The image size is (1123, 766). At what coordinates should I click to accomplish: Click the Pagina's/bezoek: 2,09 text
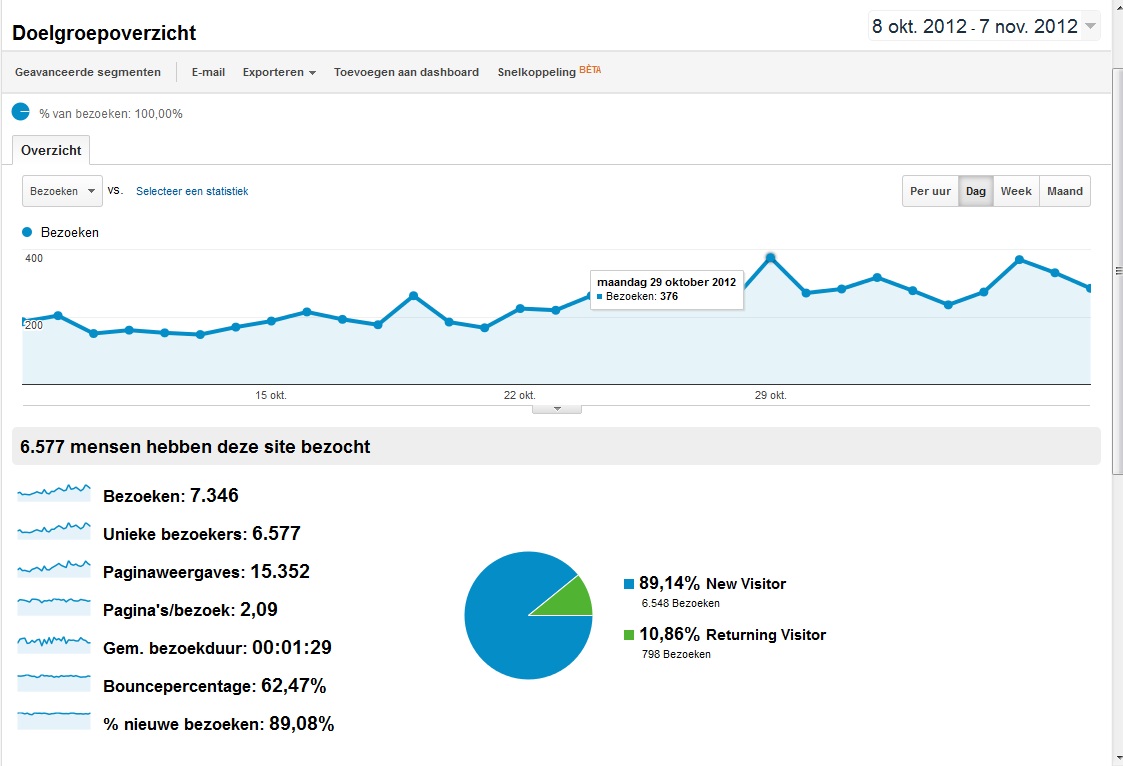pyautogui.click(x=191, y=610)
